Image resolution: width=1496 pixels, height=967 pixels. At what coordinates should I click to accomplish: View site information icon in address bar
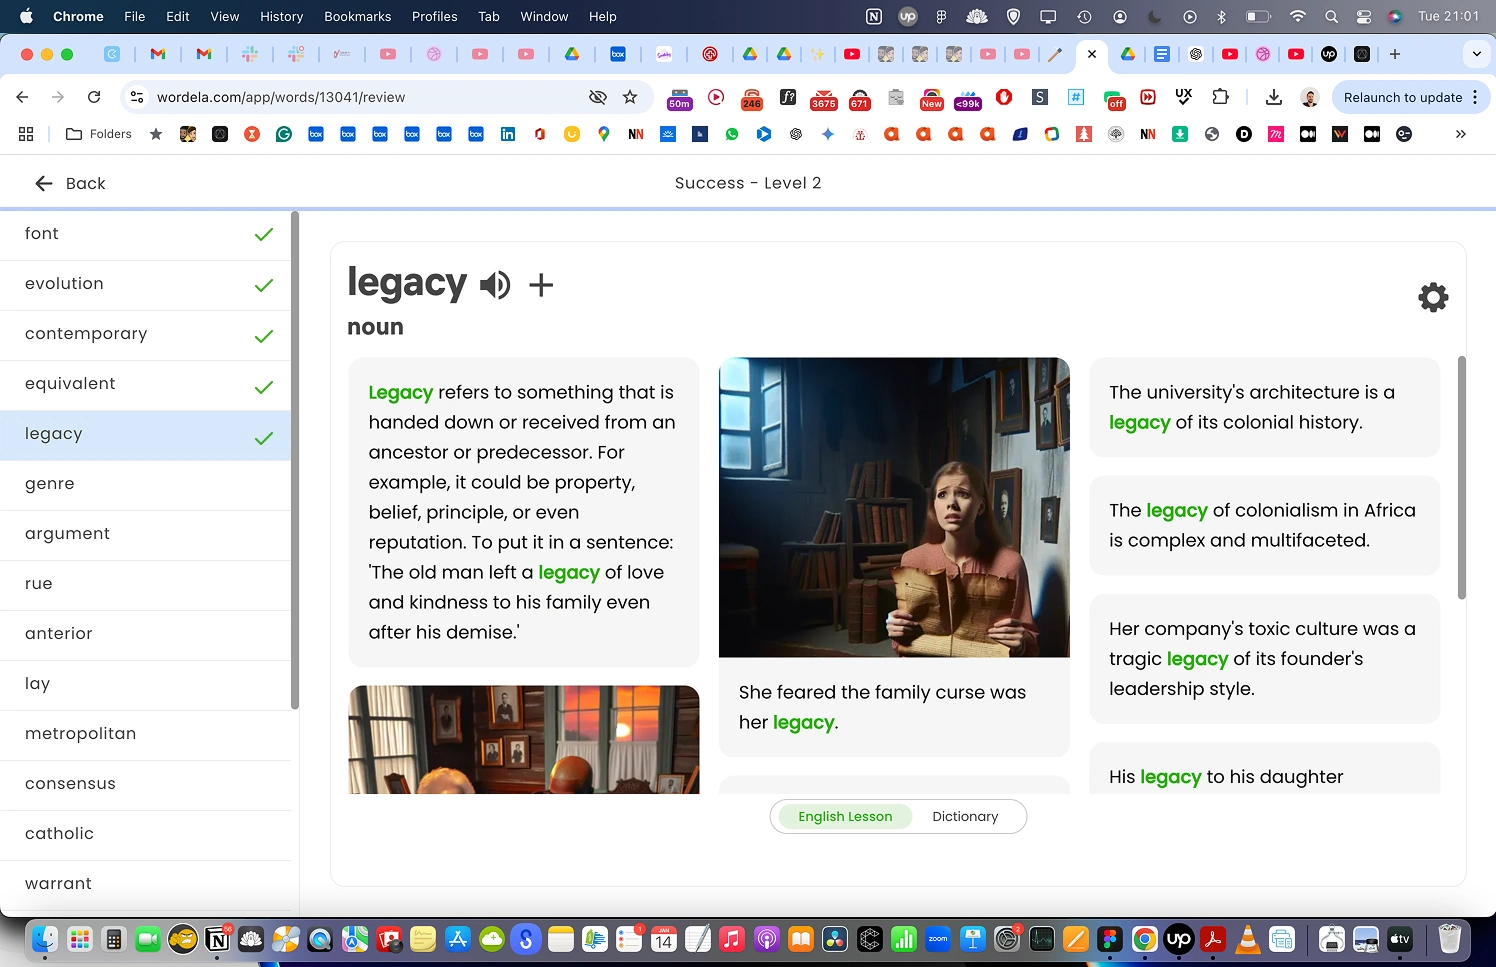pyautogui.click(x=137, y=97)
